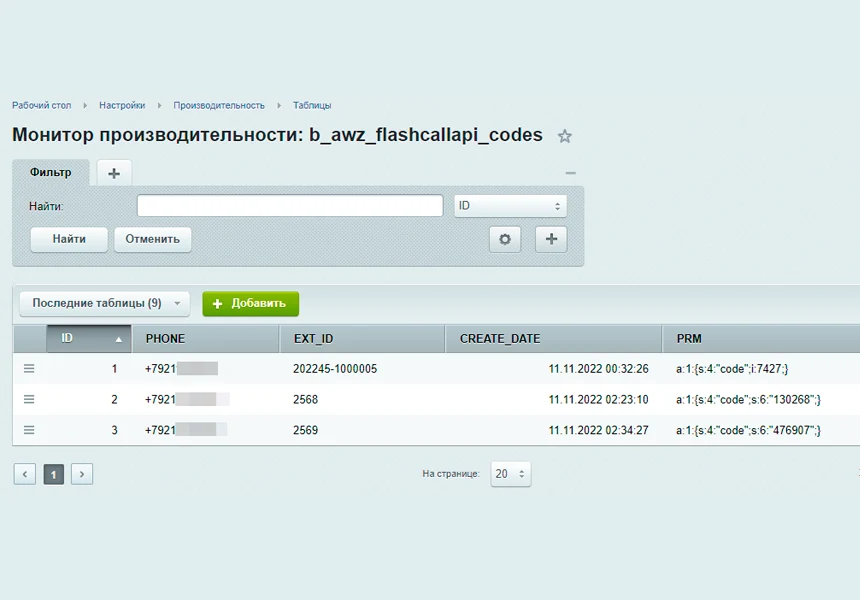860x600 pixels.
Task: Click the Найти search button
Action: tap(69, 239)
